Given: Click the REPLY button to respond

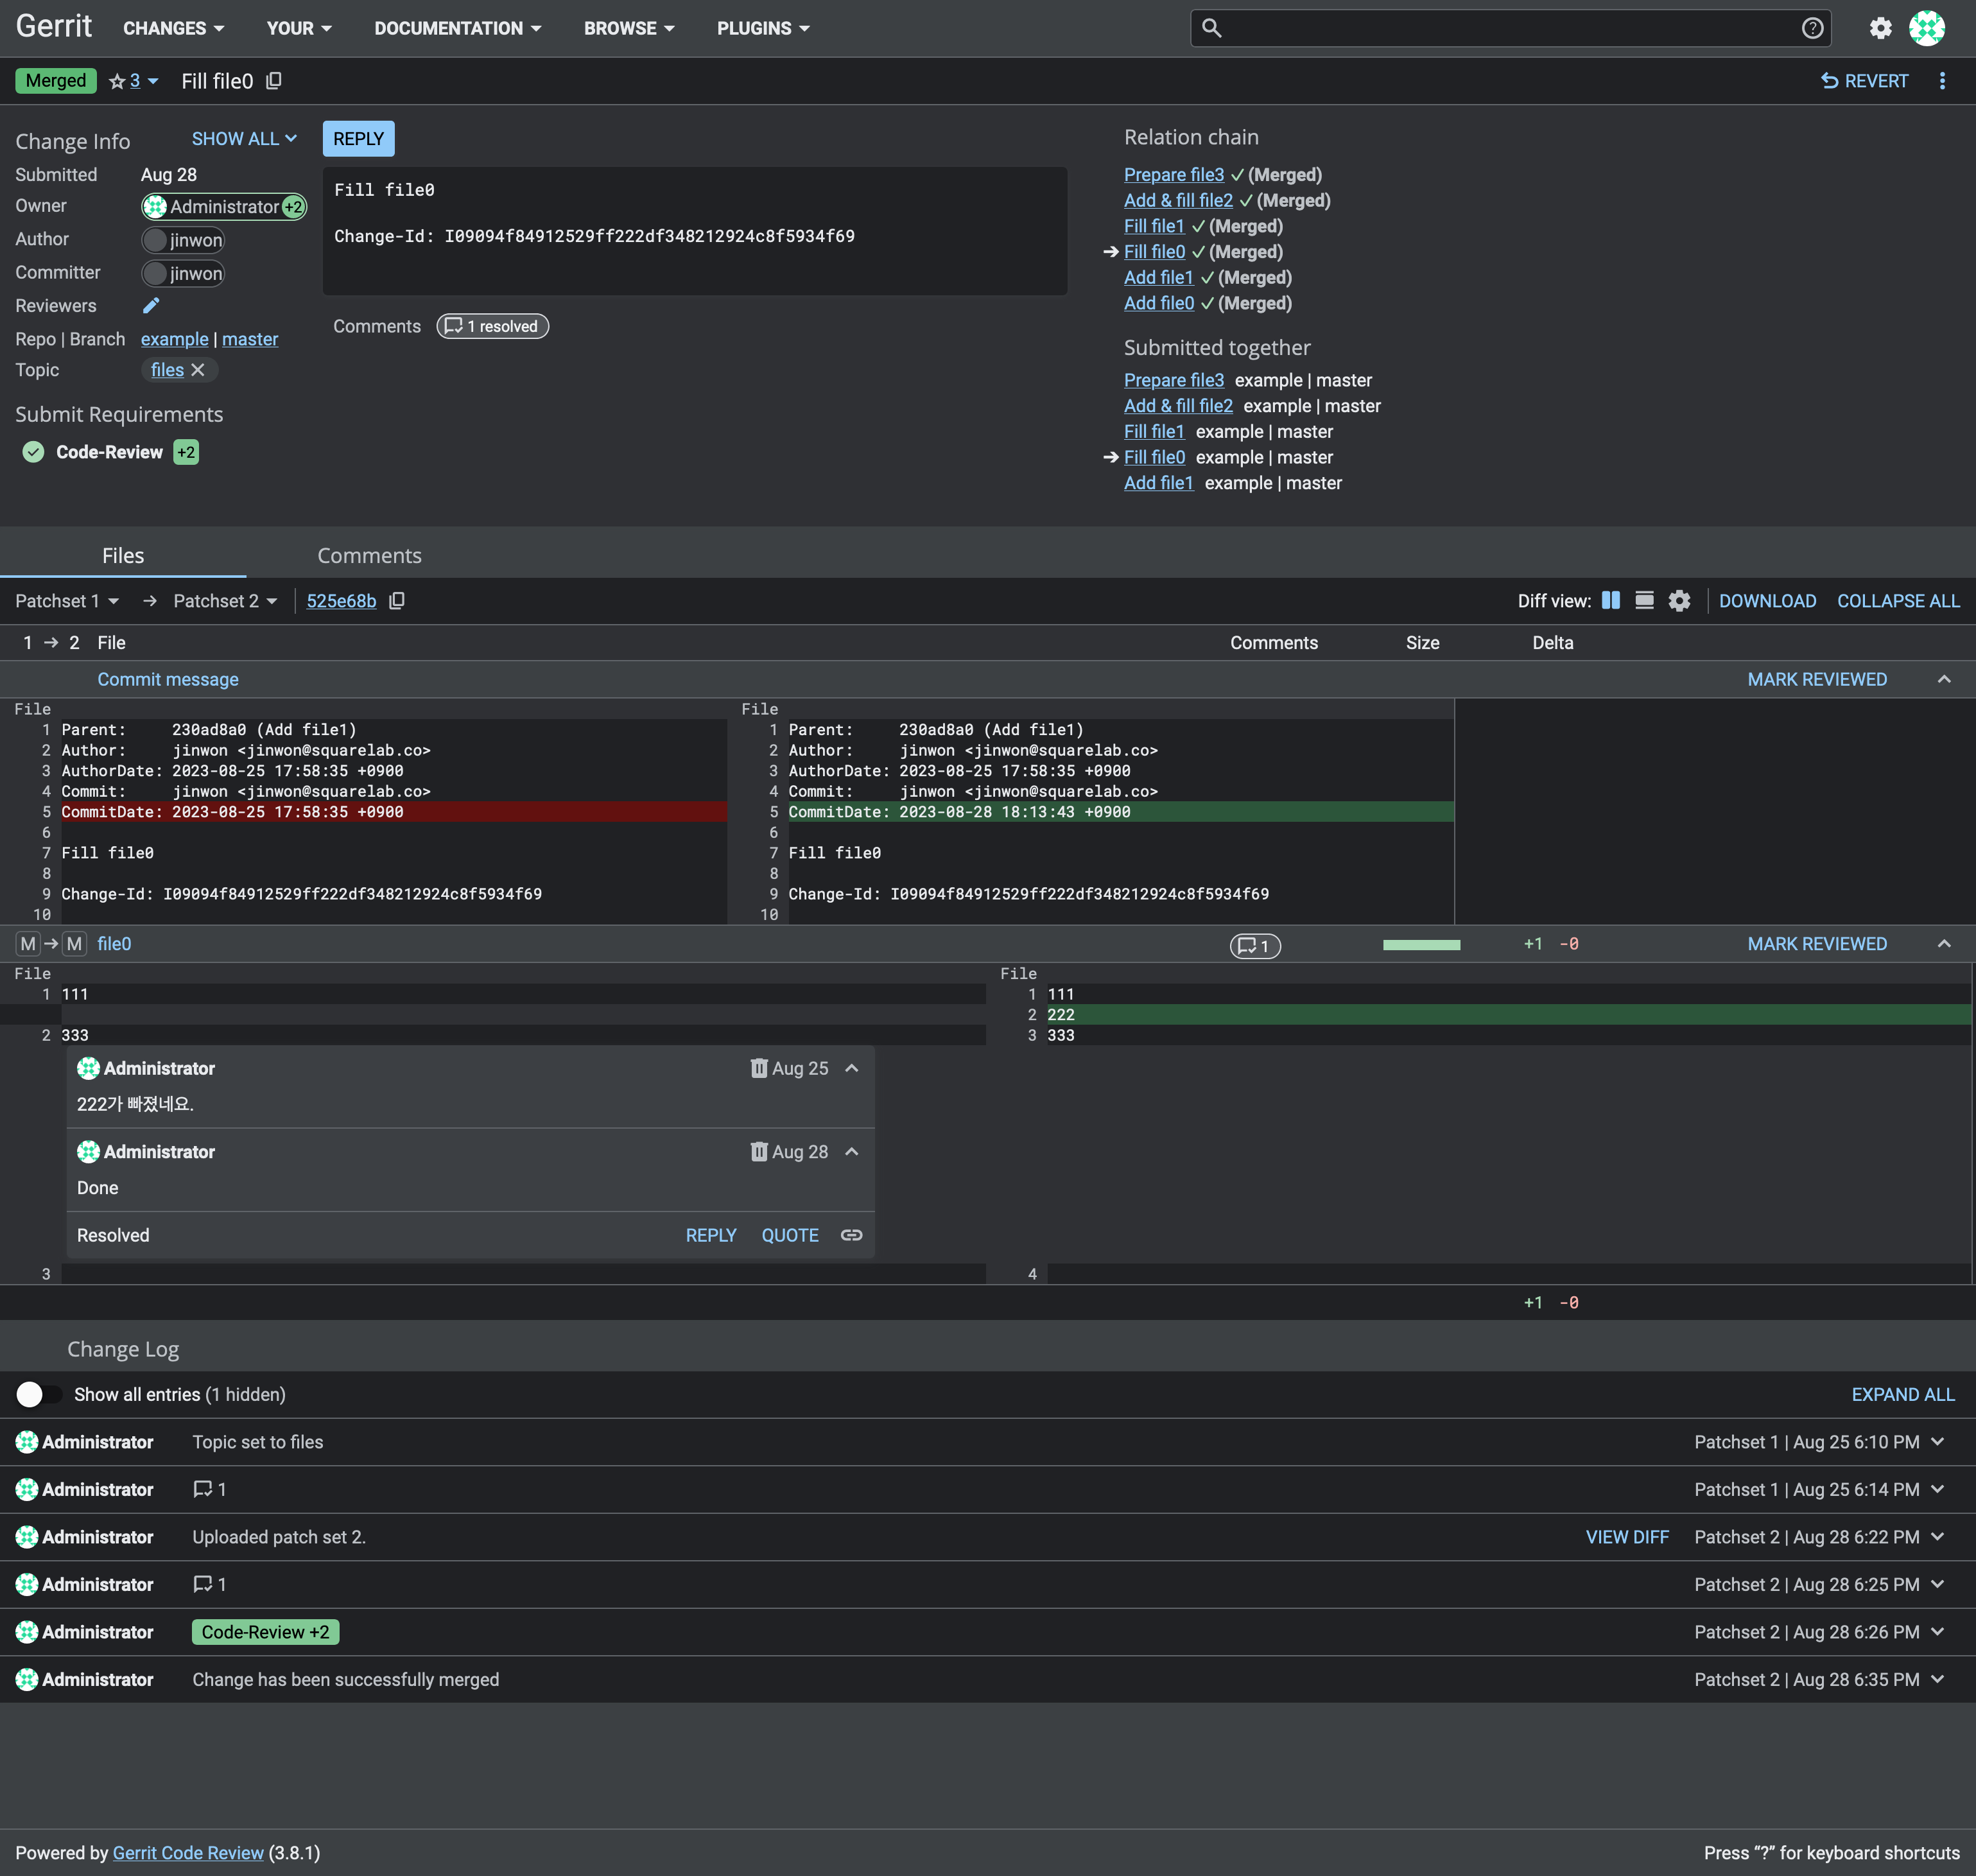Looking at the screenshot, I should 360,137.
